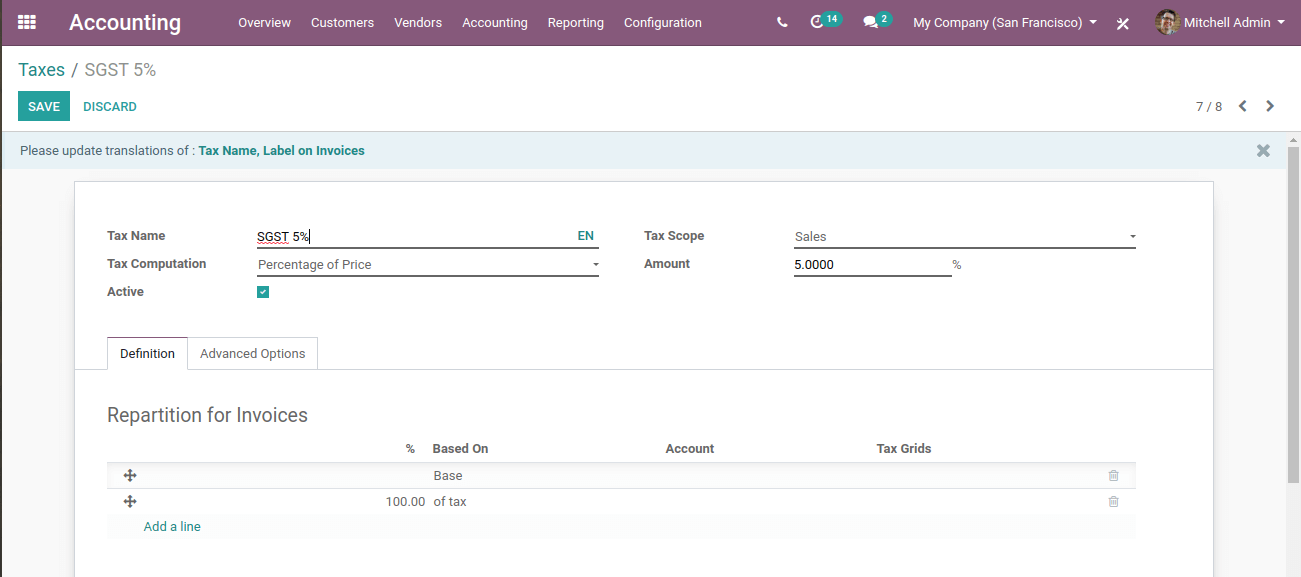
Task: Open the Vendors menu
Action: (418, 22)
